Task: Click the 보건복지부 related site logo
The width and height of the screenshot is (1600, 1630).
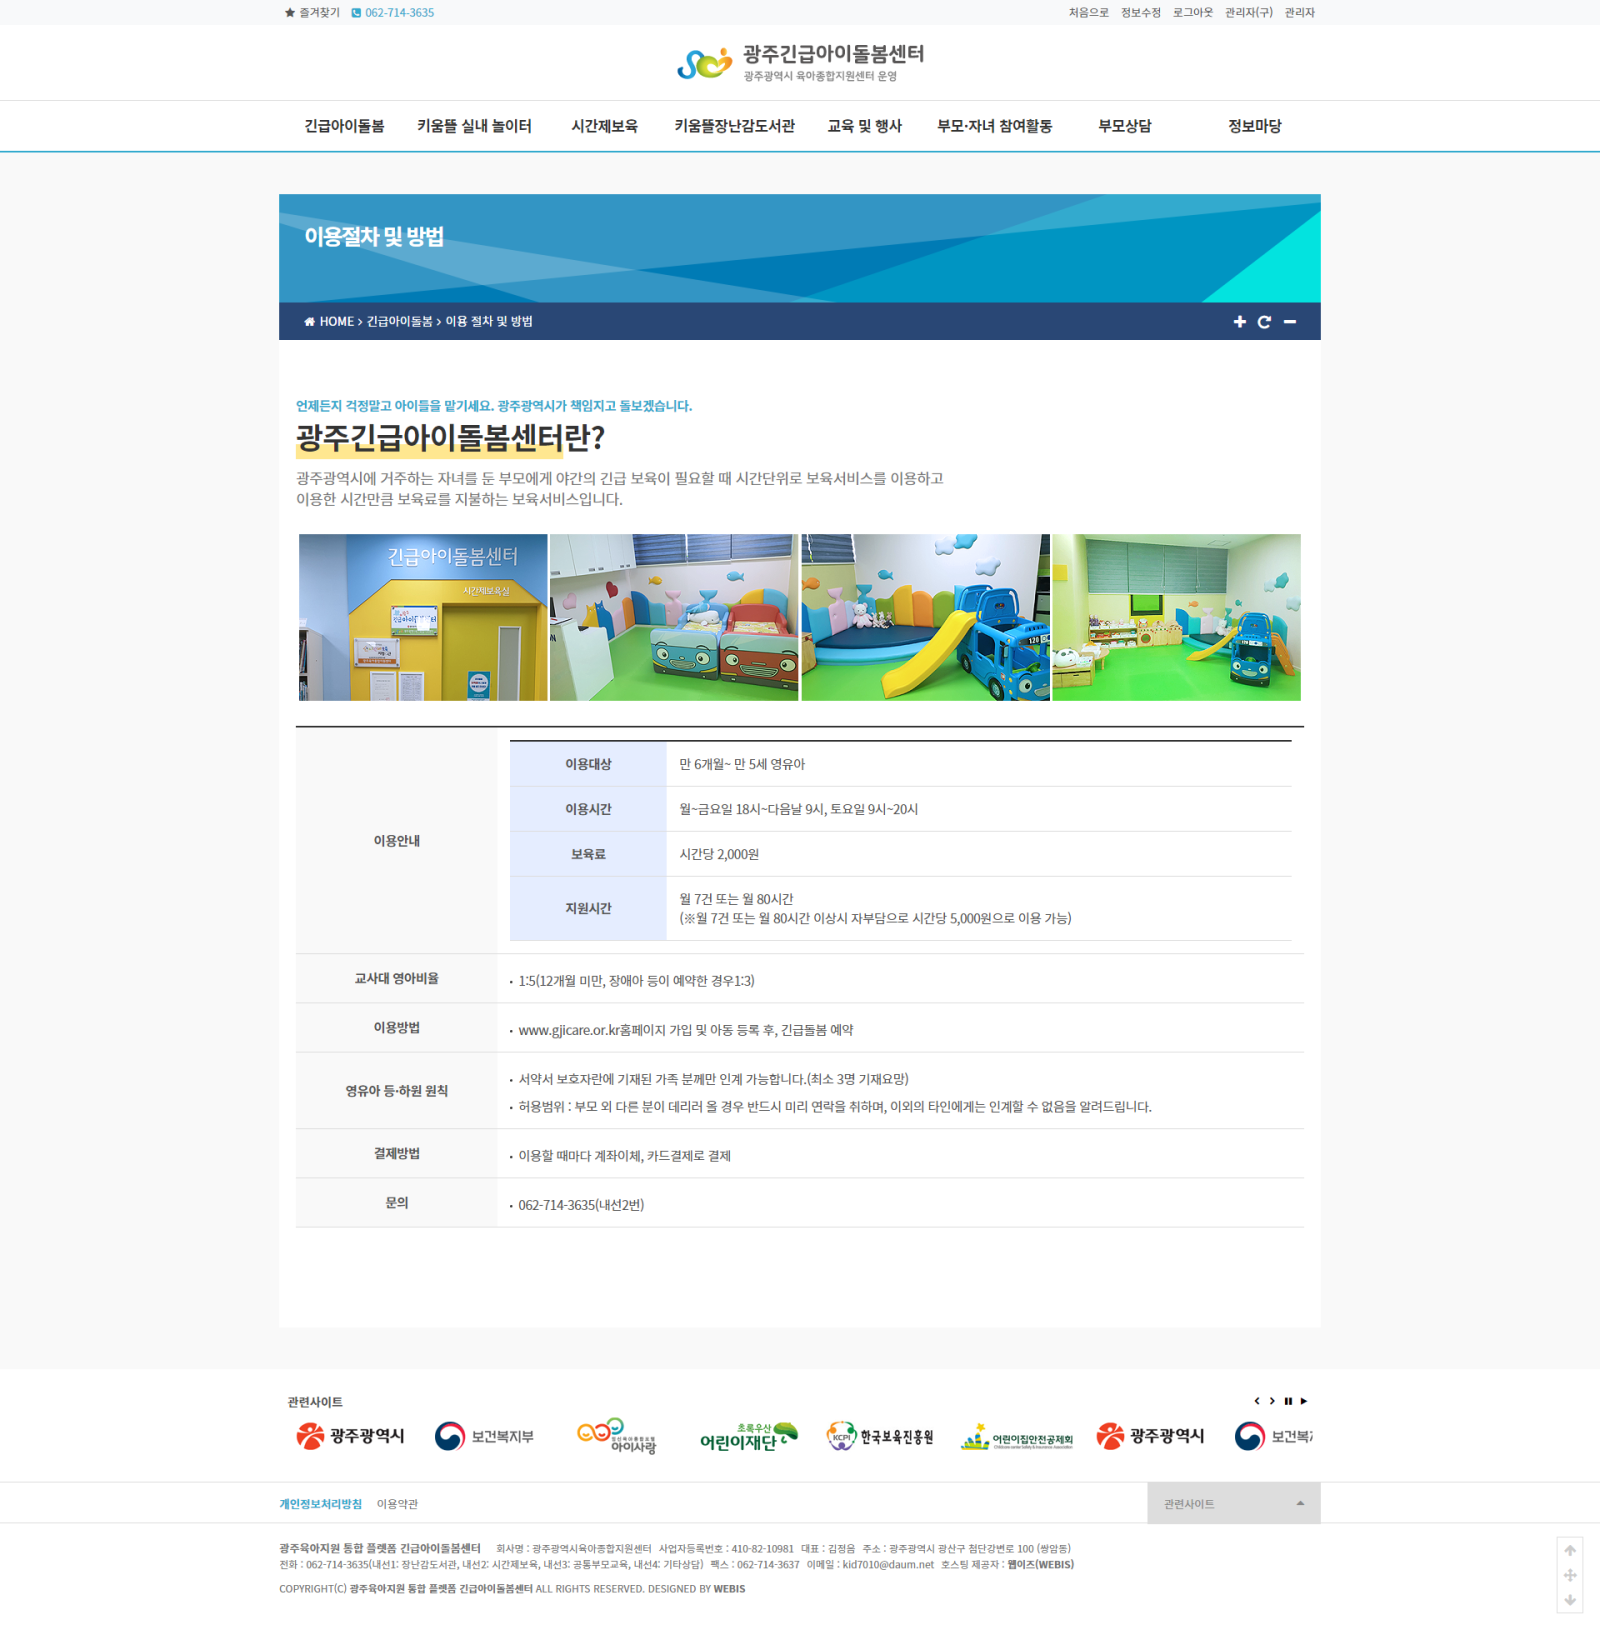Action: [x=485, y=1437]
